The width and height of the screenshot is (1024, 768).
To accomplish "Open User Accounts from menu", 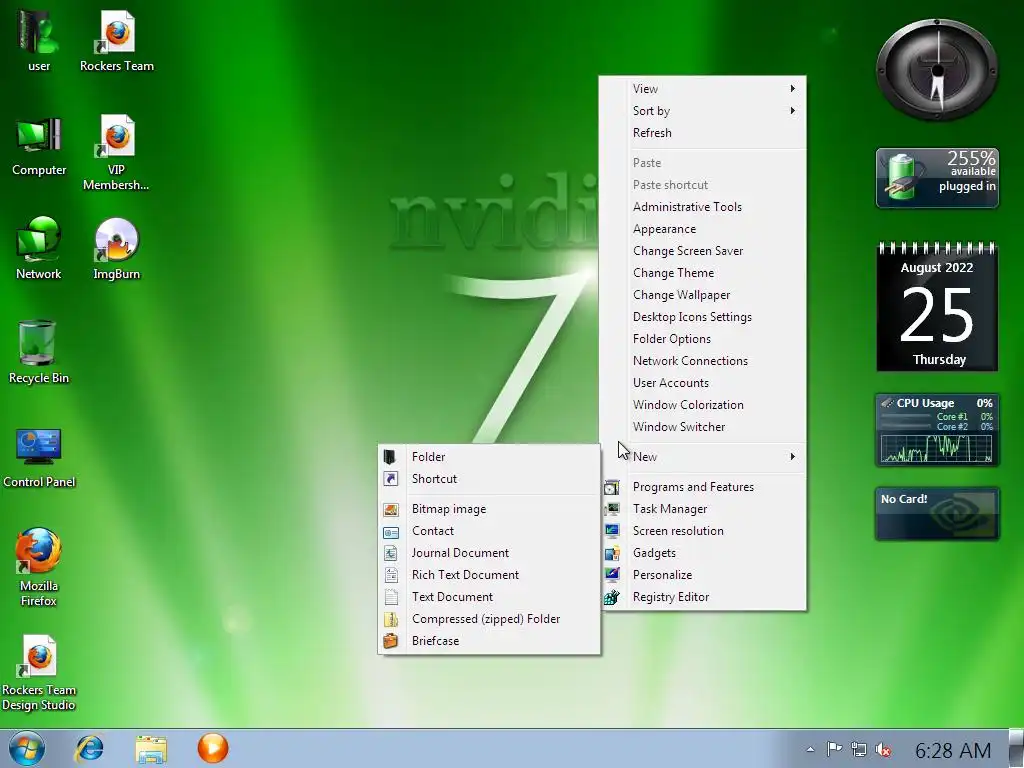I will coord(703,383).
